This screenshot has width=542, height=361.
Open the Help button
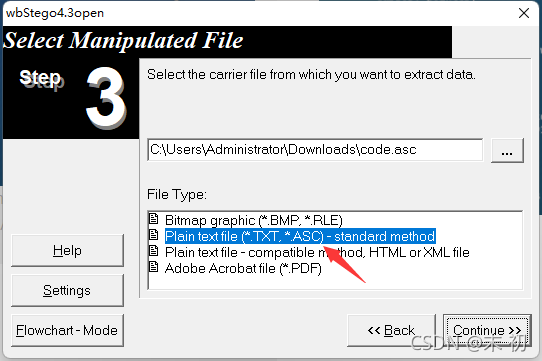coord(67,250)
